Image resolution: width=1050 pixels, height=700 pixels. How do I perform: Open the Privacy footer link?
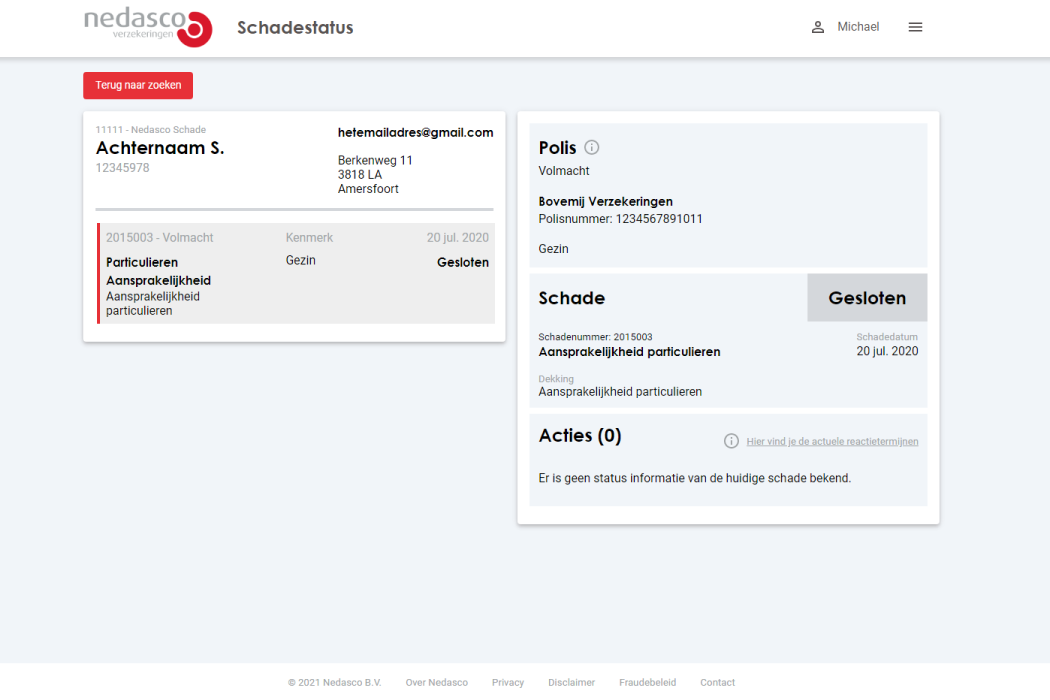coord(508,683)
